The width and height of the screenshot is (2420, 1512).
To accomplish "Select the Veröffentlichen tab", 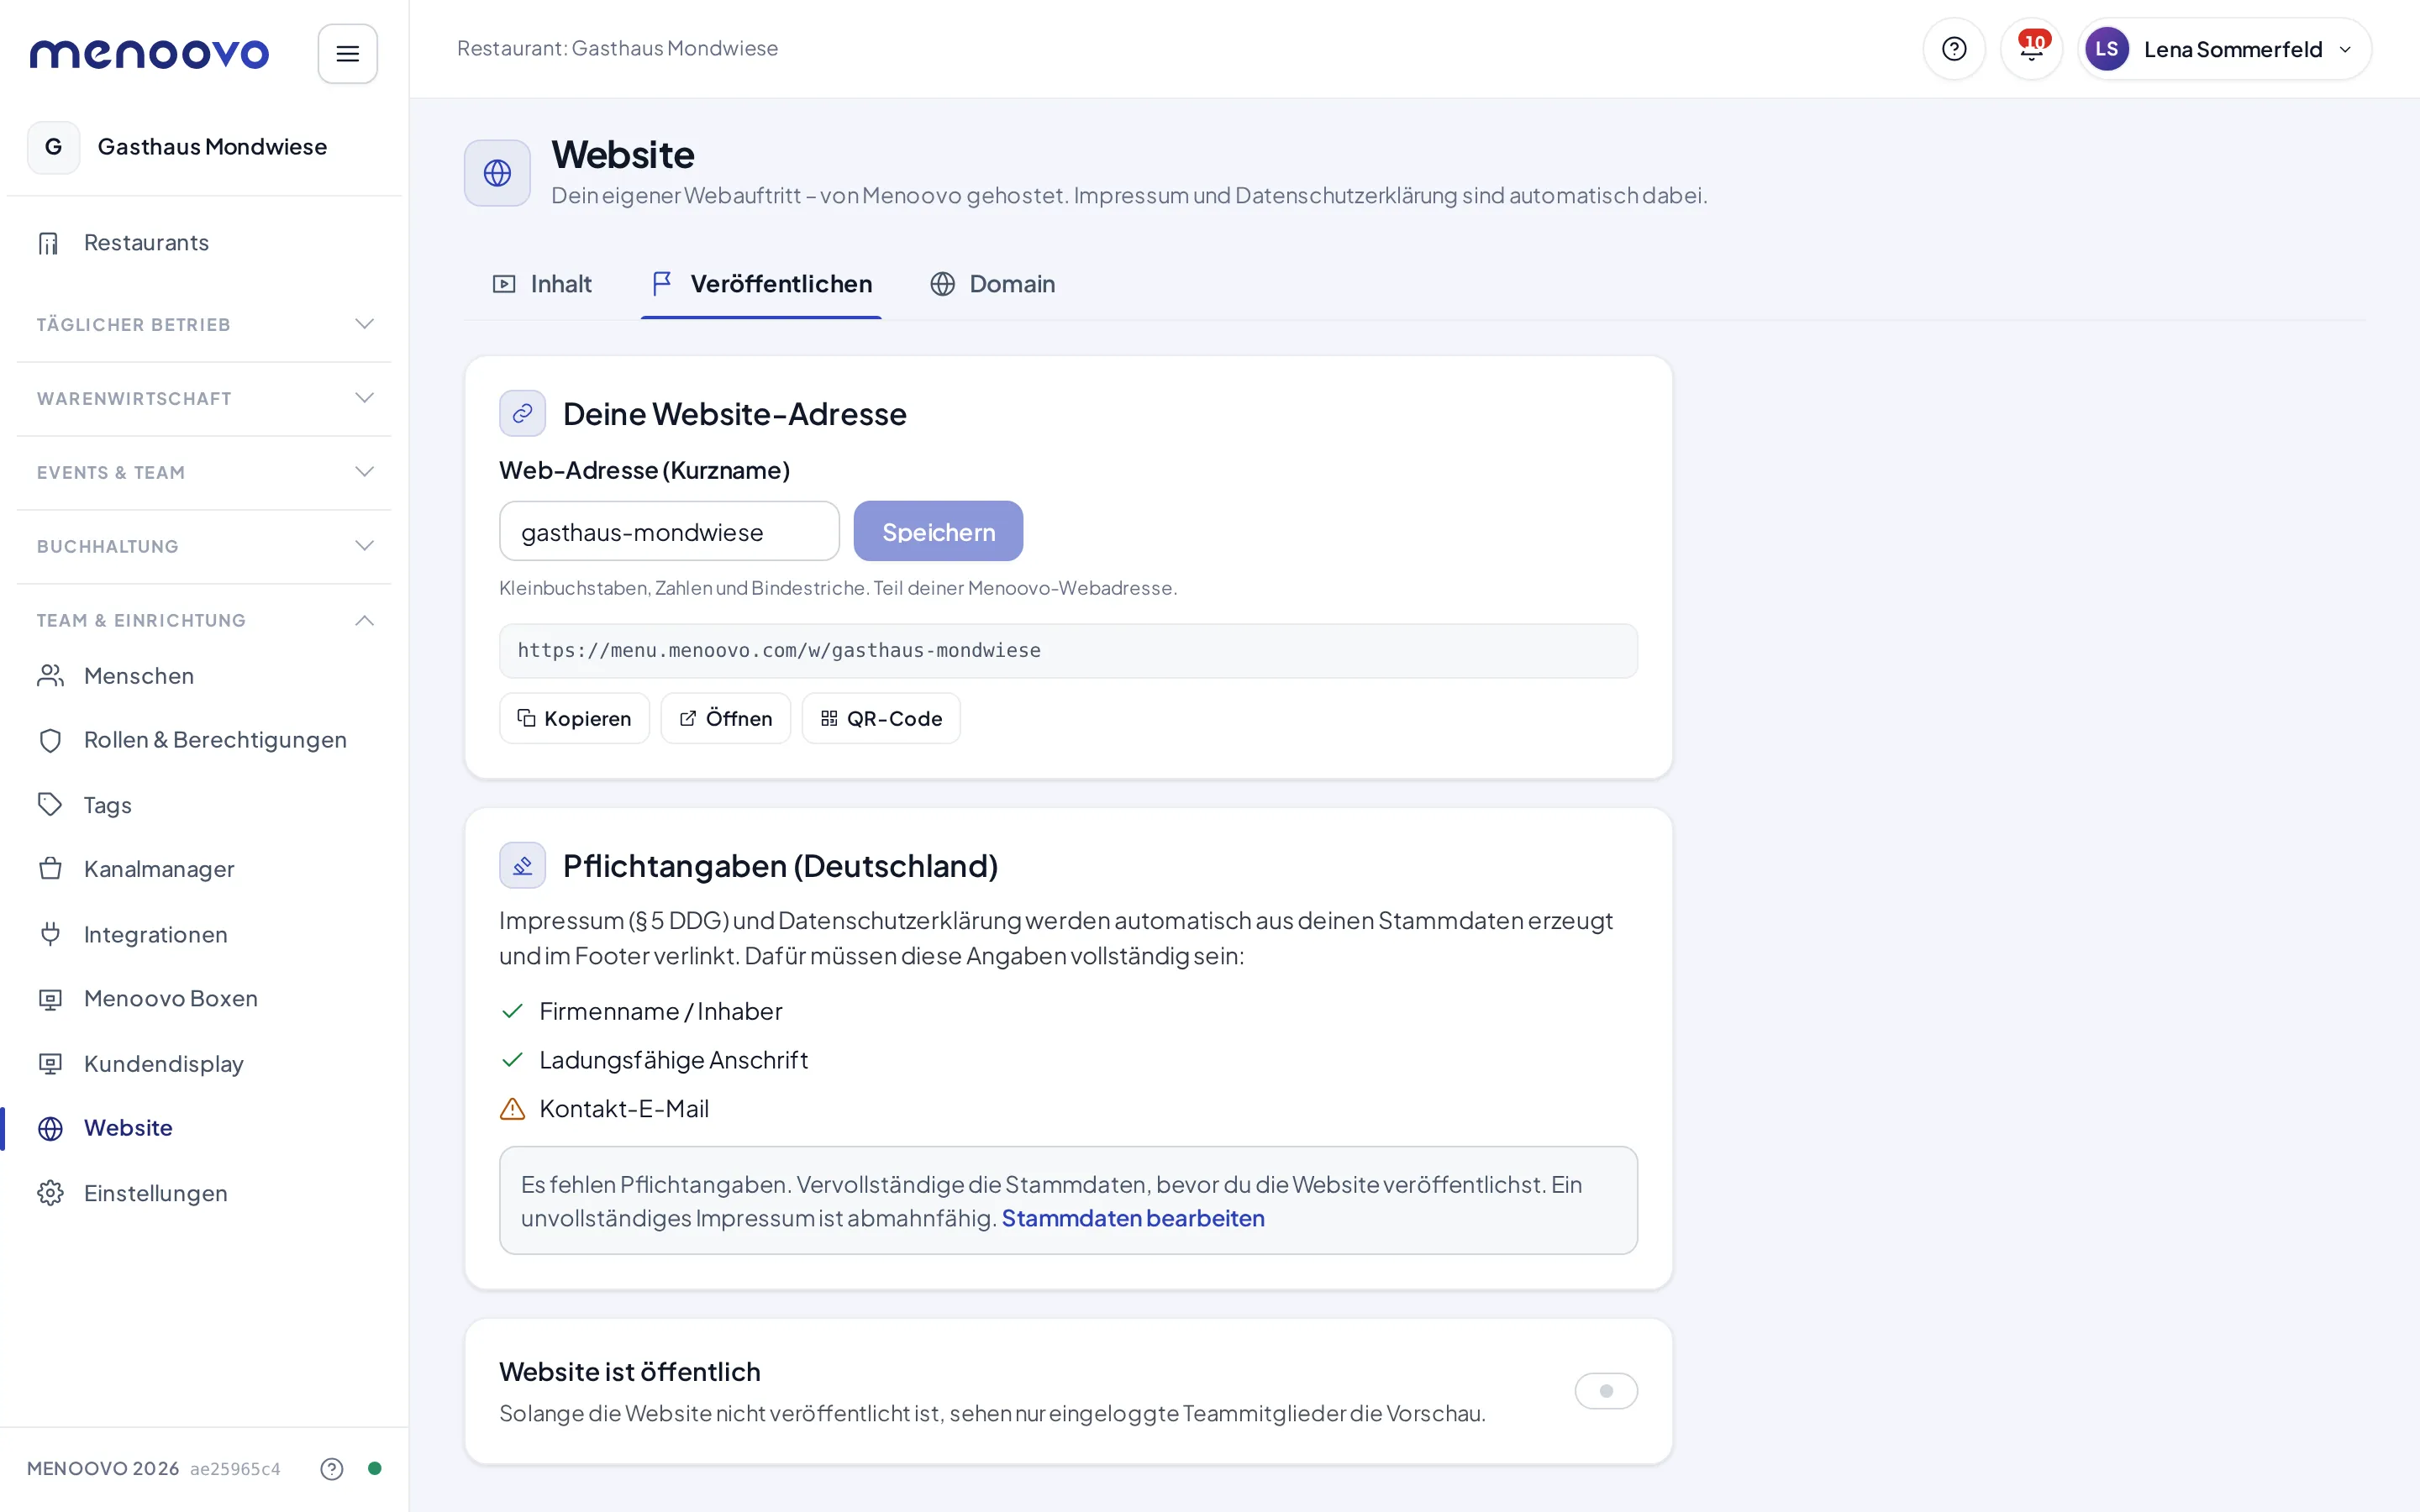I will 761,284.
